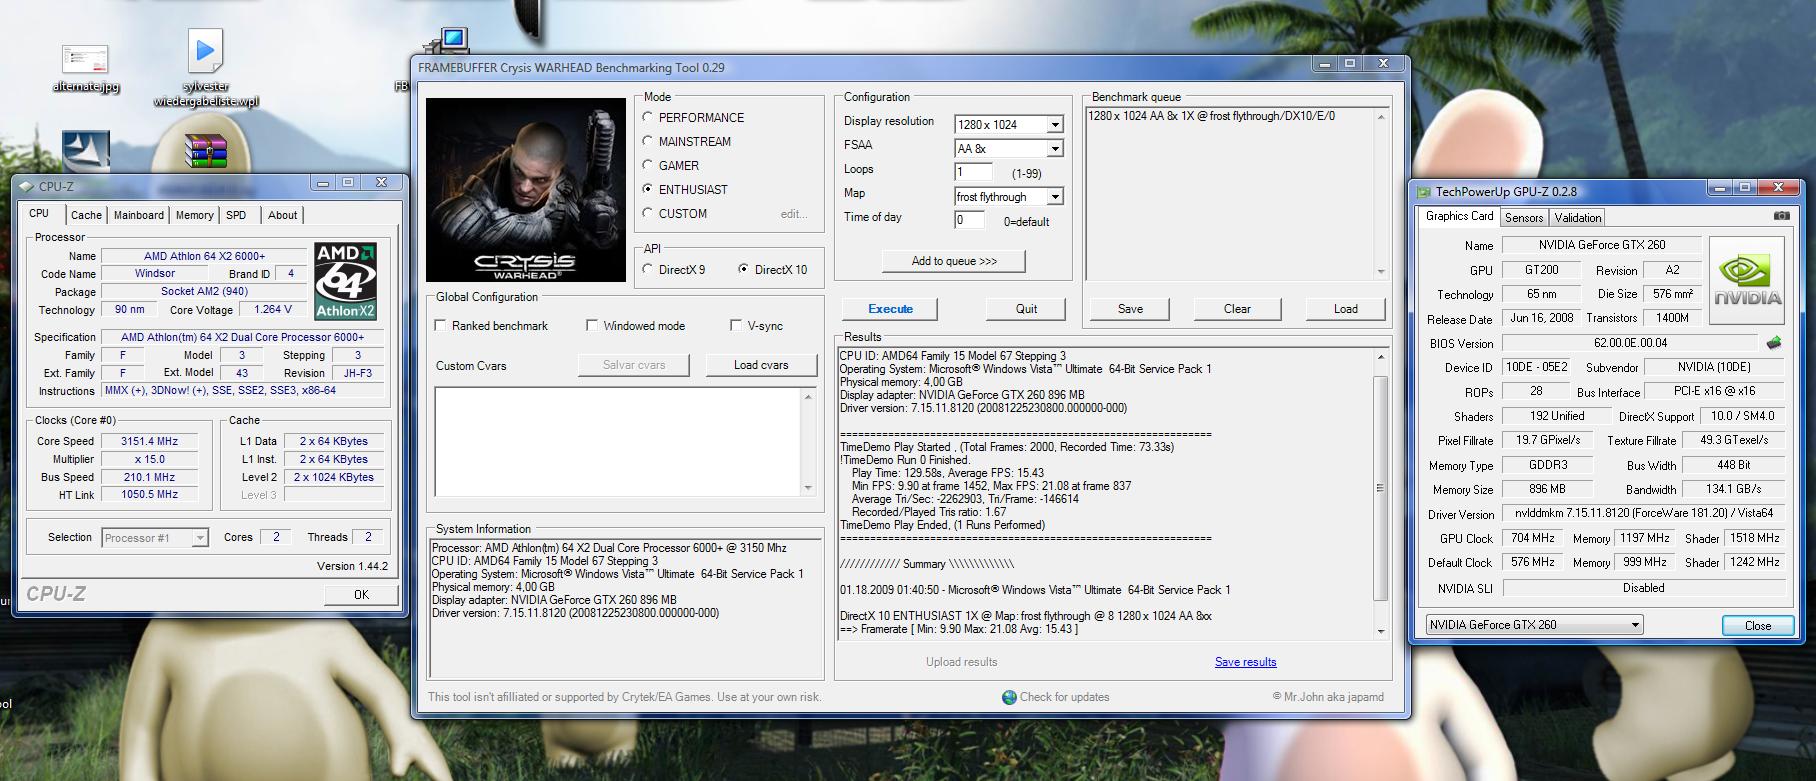This screenshot has height=781, width=1816.
Task: Click OK button in CPU-Z
Action: point(361,594)
